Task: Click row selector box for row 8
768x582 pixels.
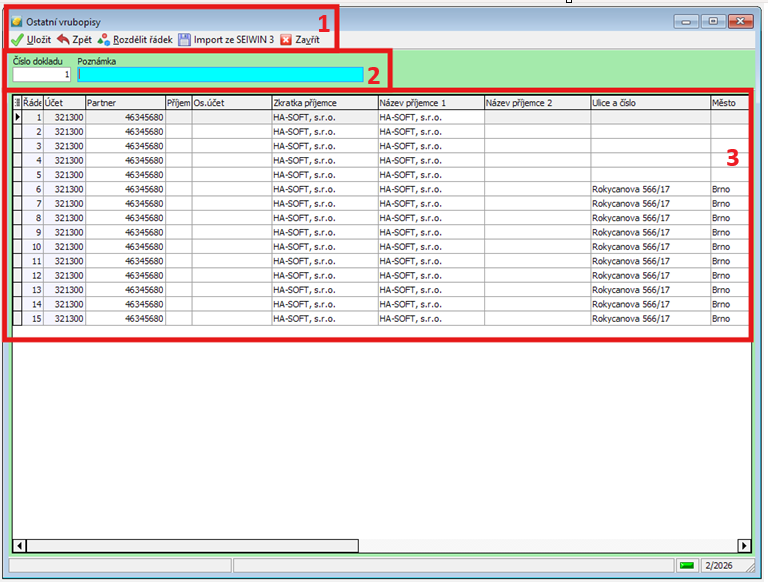Action: tap(17, 218)
